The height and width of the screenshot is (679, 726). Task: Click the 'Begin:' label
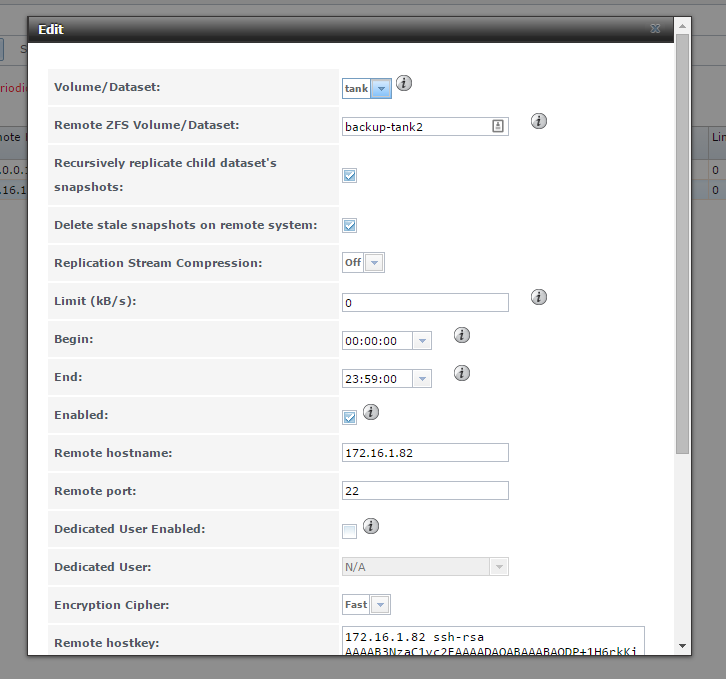click(74, 339)
